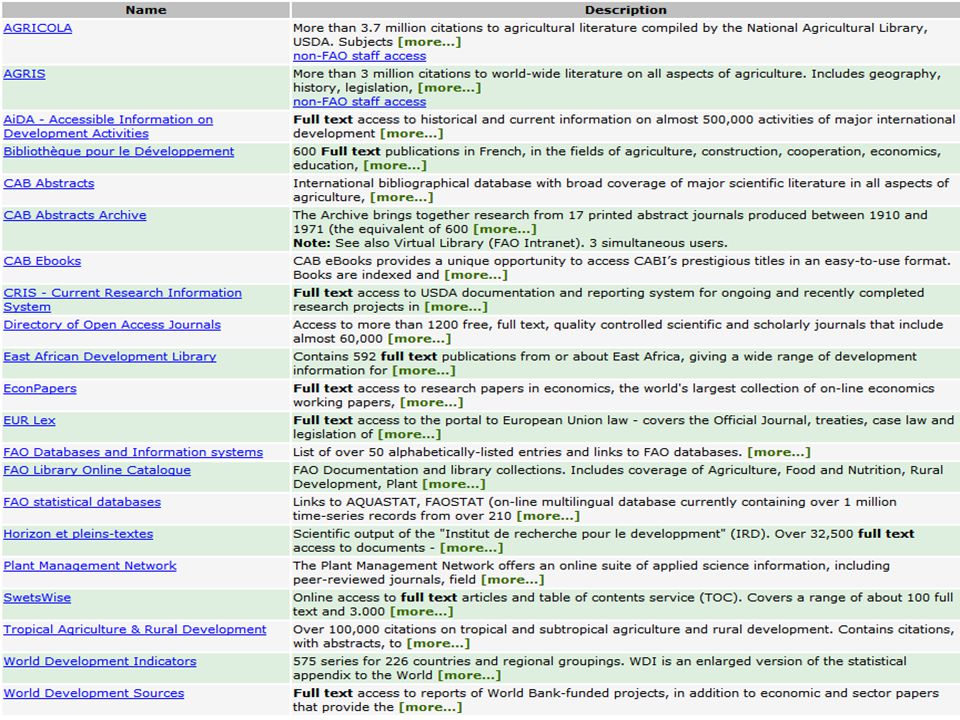Open World Development Indicators link
This screenshot has height=720, width=960.
click(100, 661)
